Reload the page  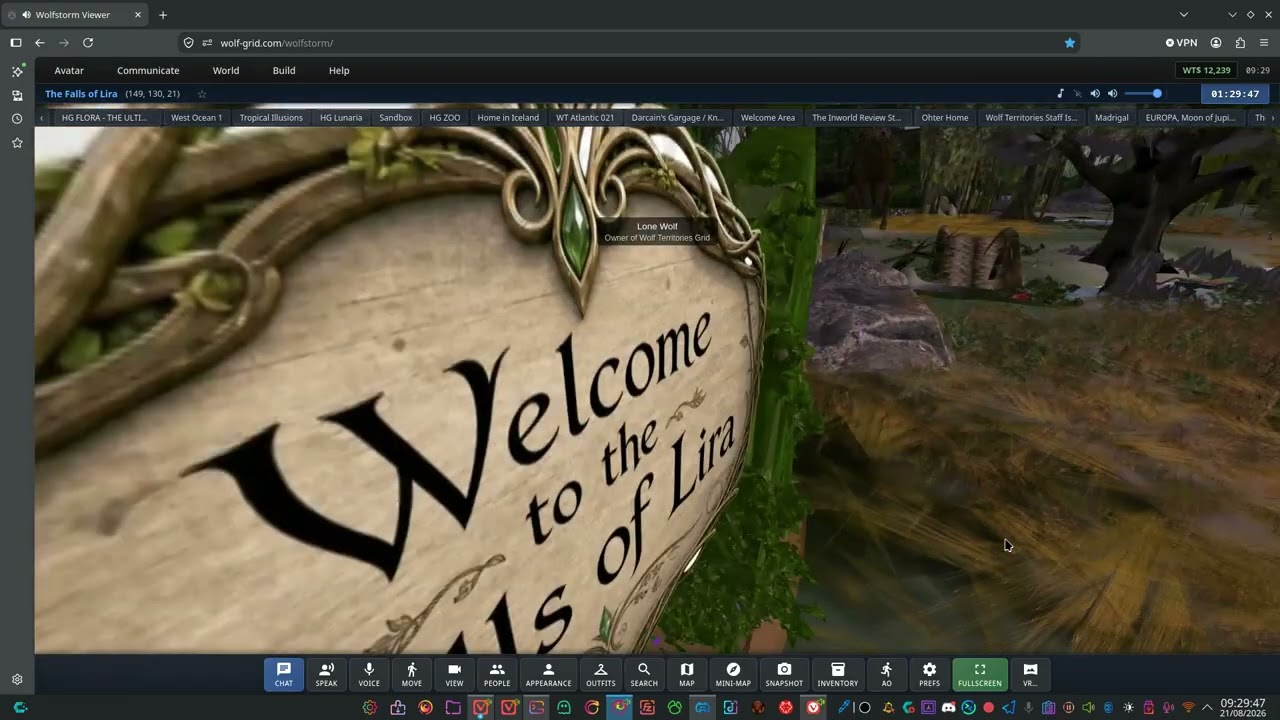[x=88, y=43]
